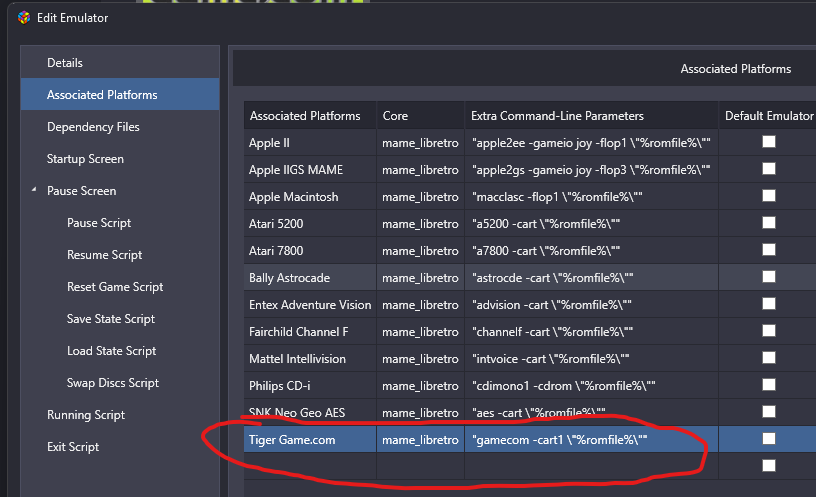
Task: Check Default Emulator for Entex Adventure Vision
Action: (x=769, y=304)
